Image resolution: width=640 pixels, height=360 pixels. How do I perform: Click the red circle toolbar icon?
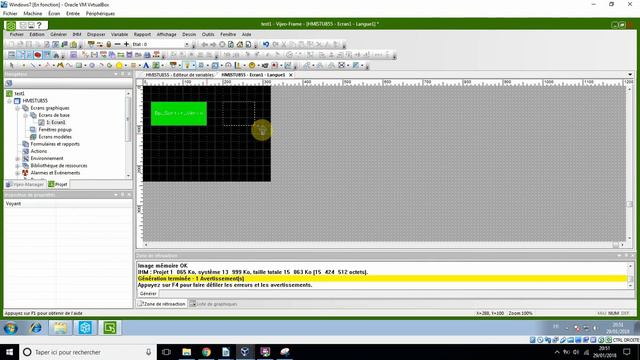pyautogui.click(x=38, y=55)
